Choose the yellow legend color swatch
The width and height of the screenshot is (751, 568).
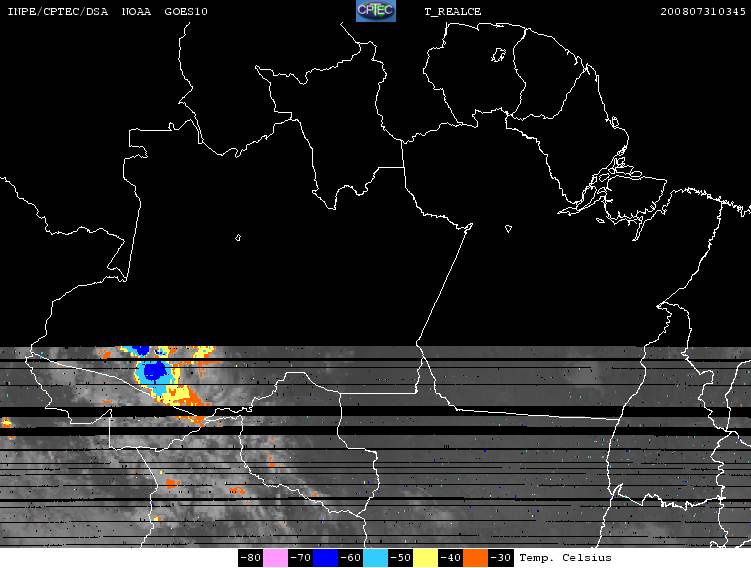click(x=425, y=558)
